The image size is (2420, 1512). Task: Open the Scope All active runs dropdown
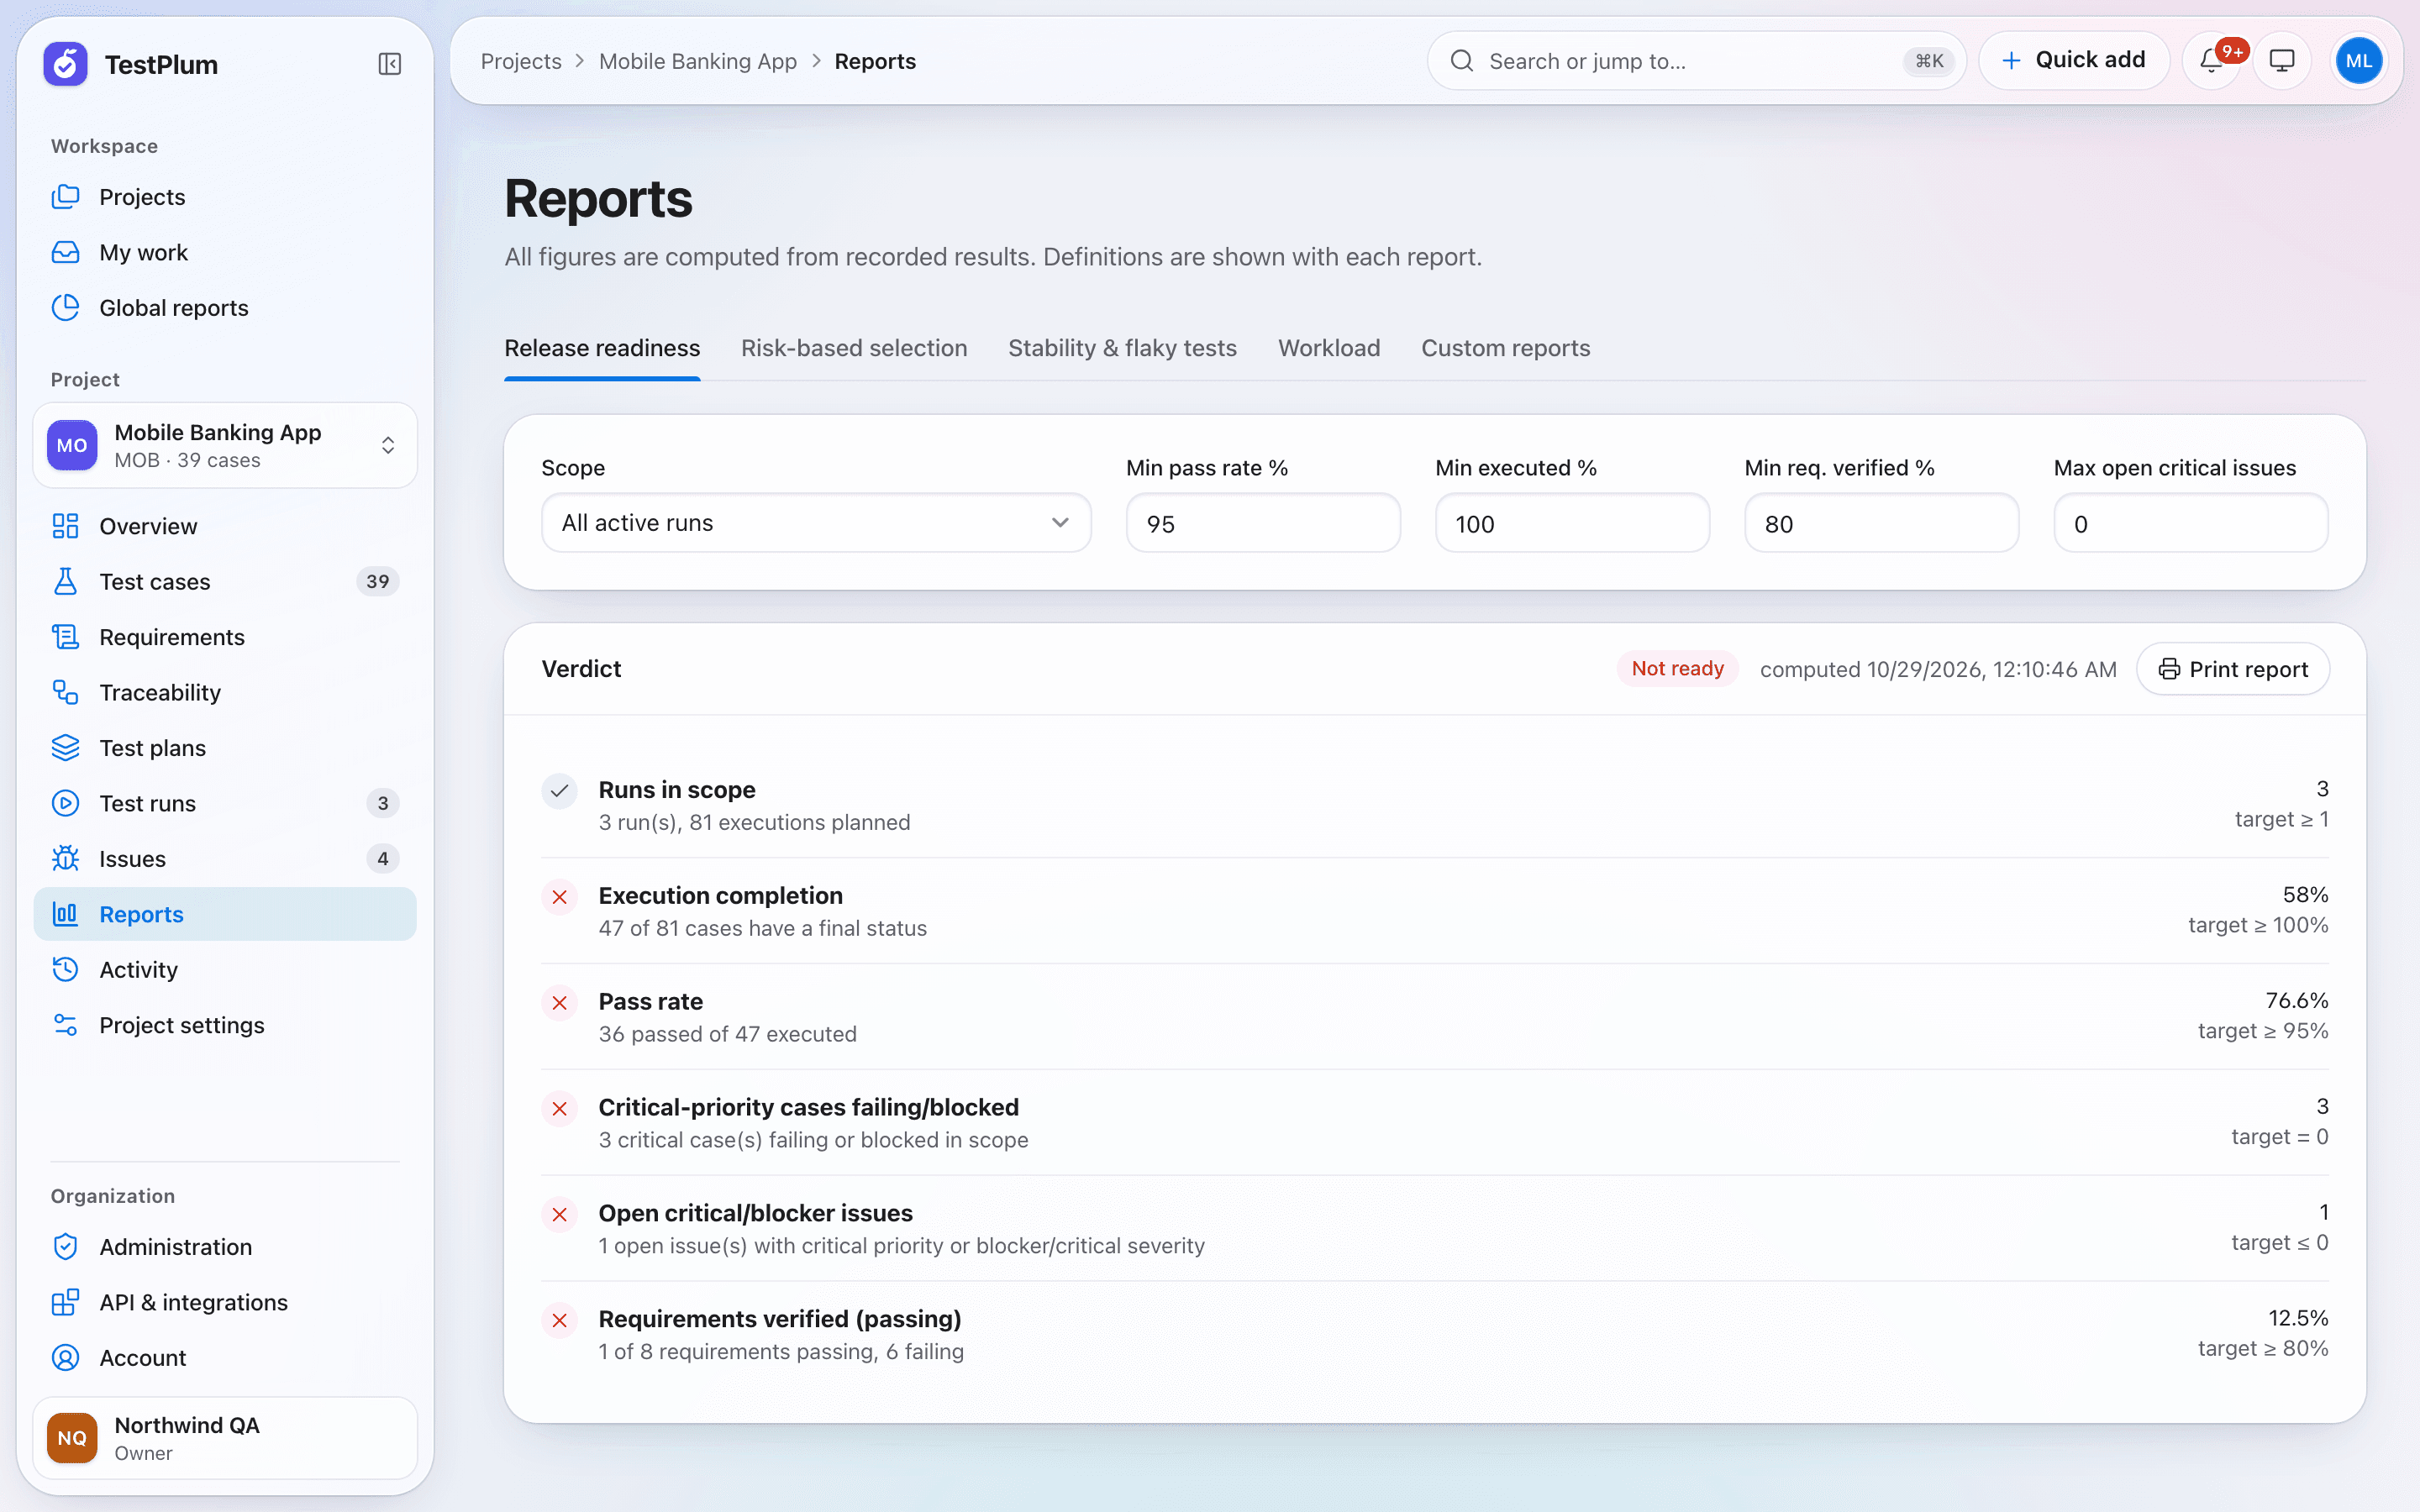(x=816, y=523)
